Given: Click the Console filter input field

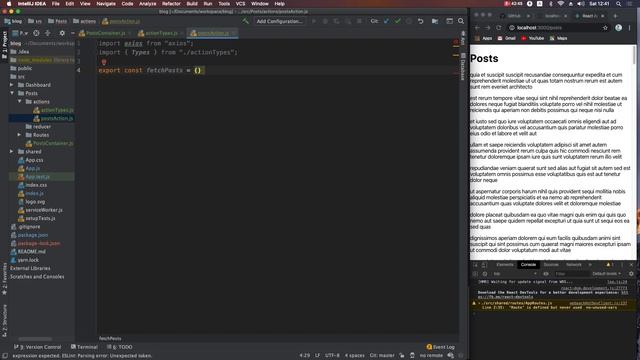Looking at the screenshot, I should coord(571,274).
